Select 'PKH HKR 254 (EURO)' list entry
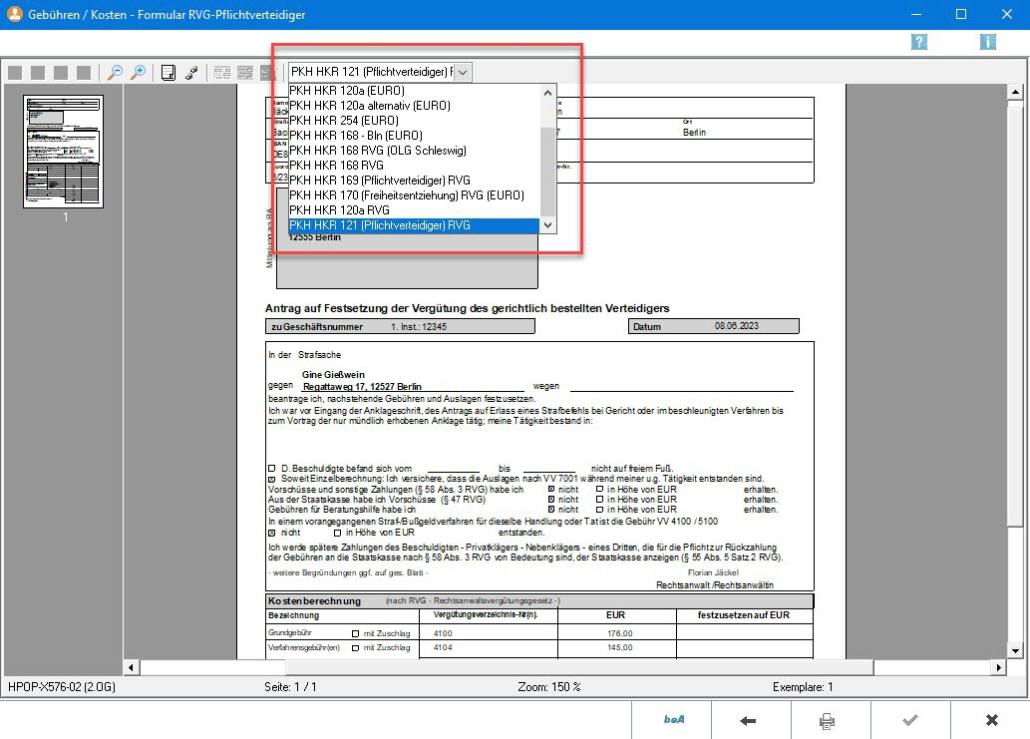 pos(343,120)
